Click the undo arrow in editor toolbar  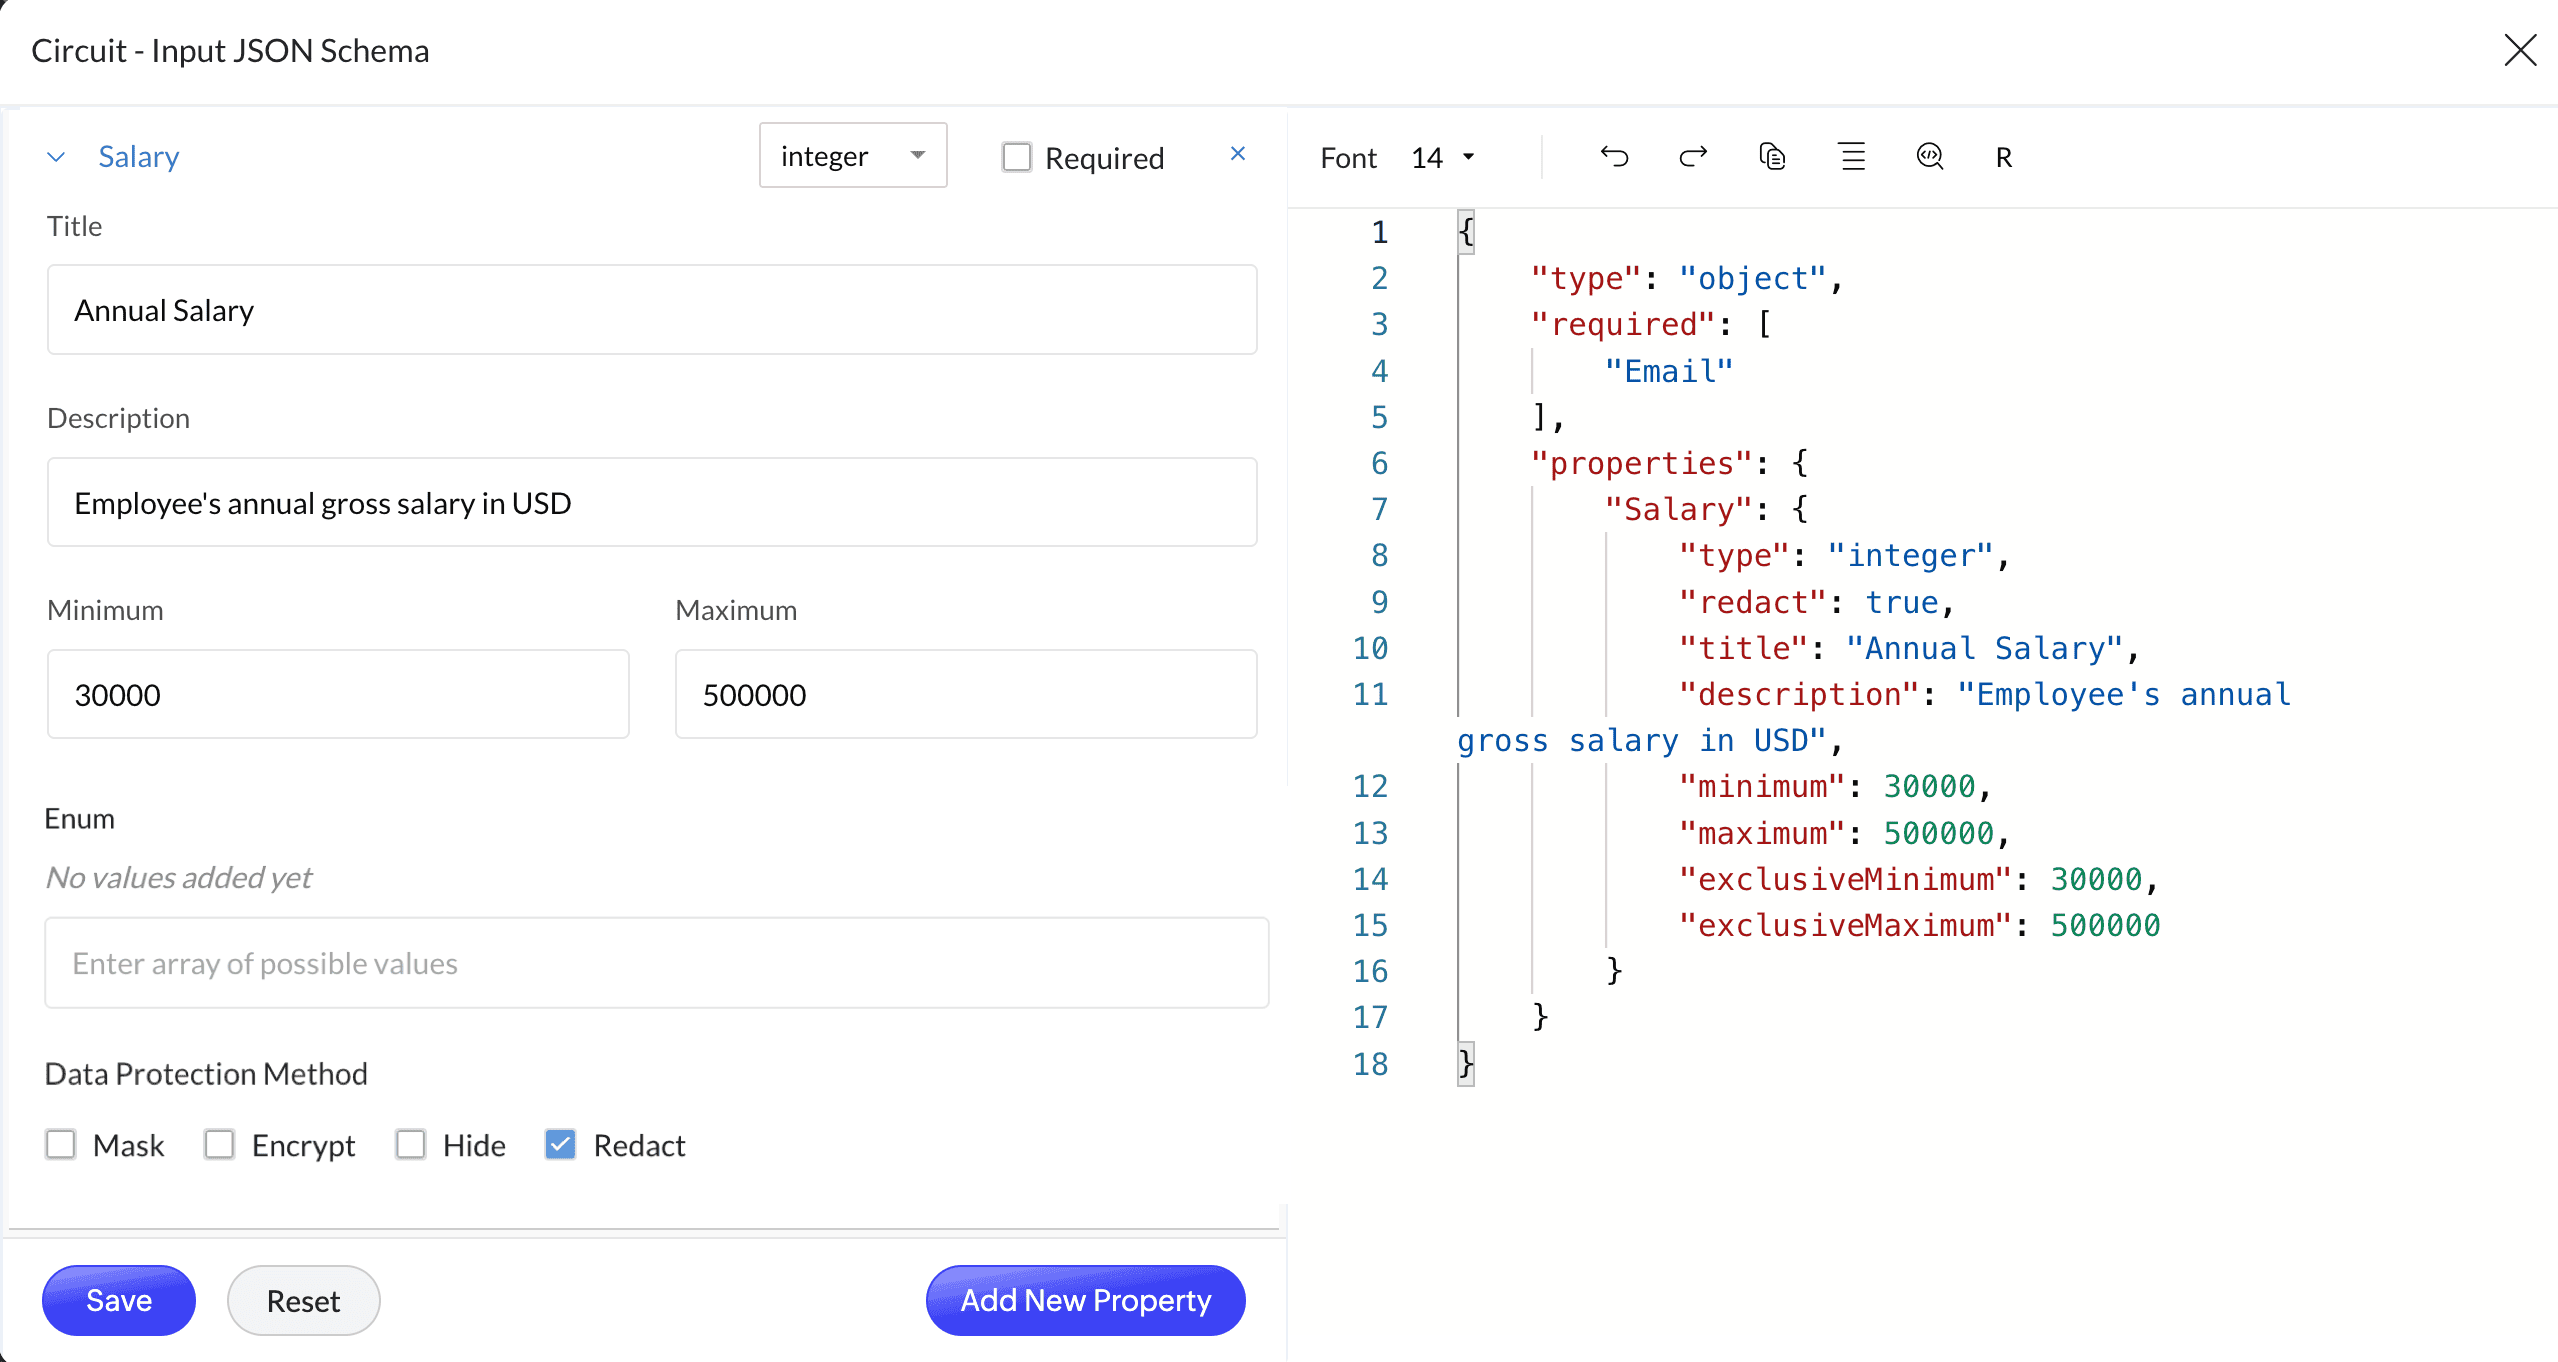1614,157
